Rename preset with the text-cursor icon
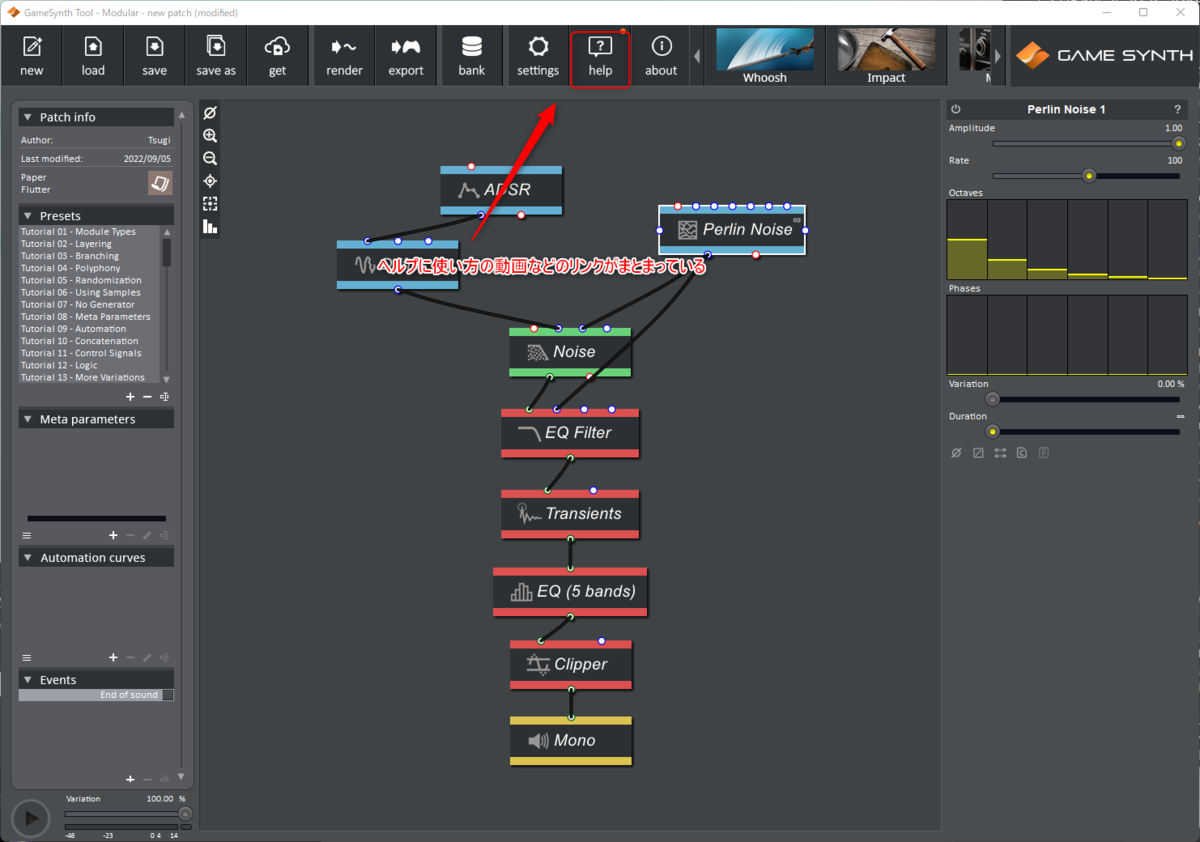The width and height of the screenshot is (1200, 842). (164, 397)
